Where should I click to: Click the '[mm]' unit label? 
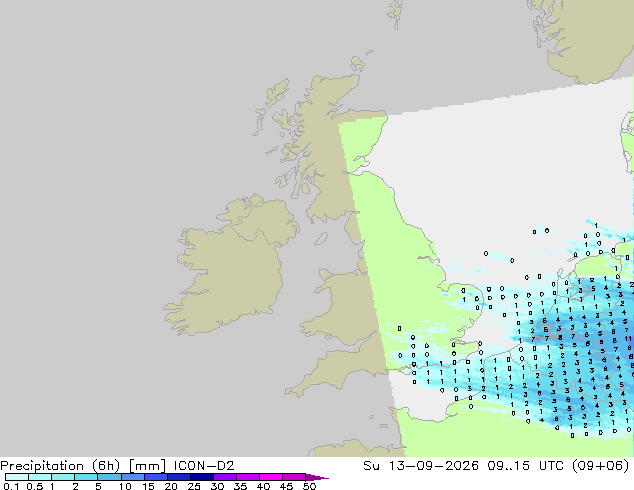pyautogui.click(x=147, y=466)
